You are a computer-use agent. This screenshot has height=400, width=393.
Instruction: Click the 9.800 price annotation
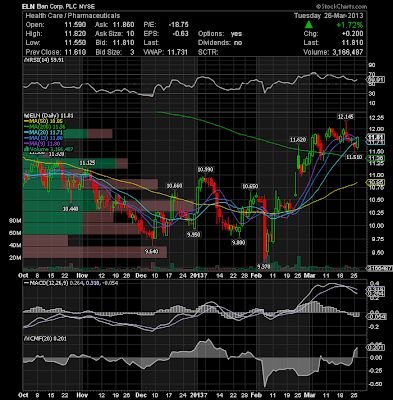click(238, 242)
